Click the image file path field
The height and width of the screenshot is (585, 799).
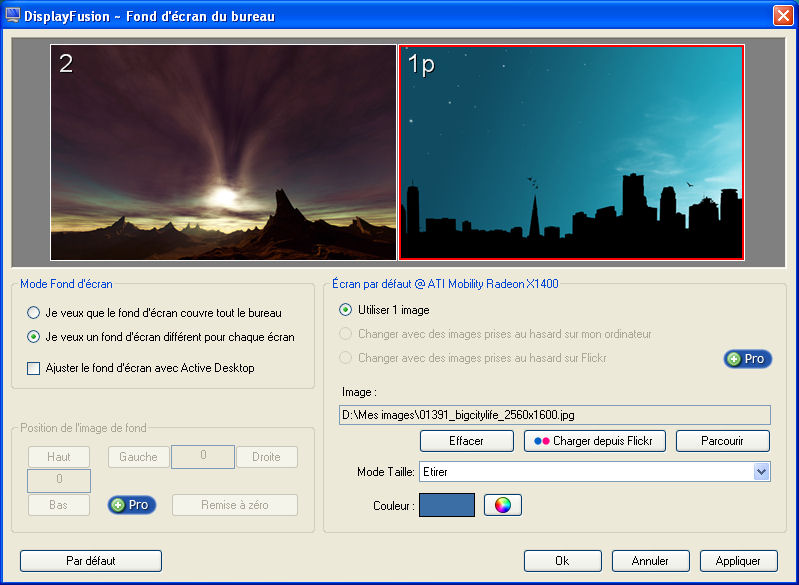coord(554,415)
